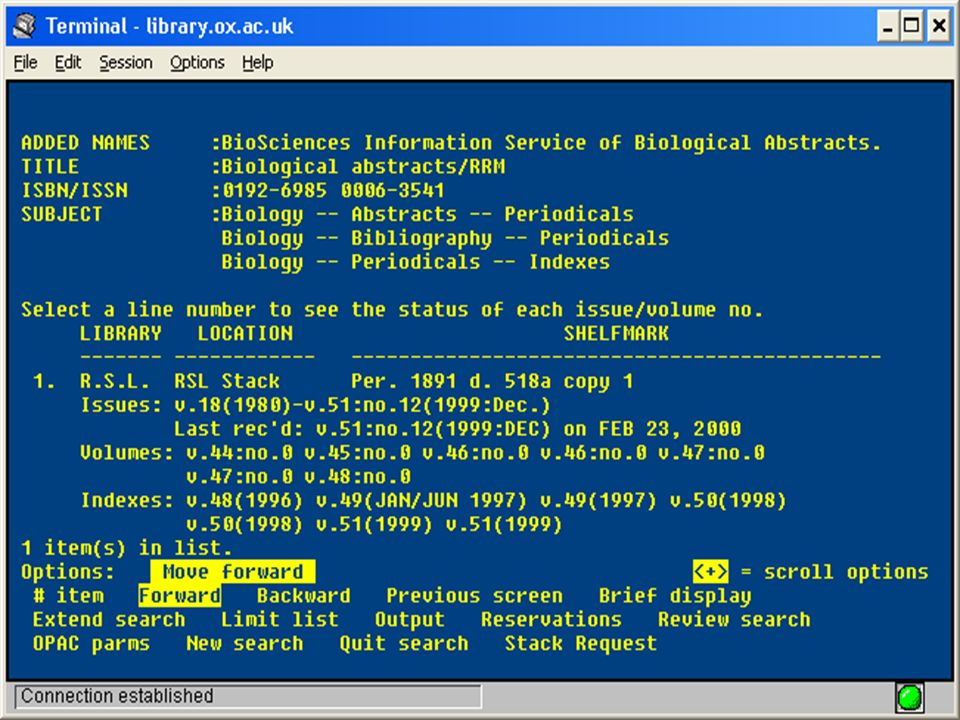Viewport: 960px width, 720px height.
Task: Choose Extend search option
Action: pos(109,620)
